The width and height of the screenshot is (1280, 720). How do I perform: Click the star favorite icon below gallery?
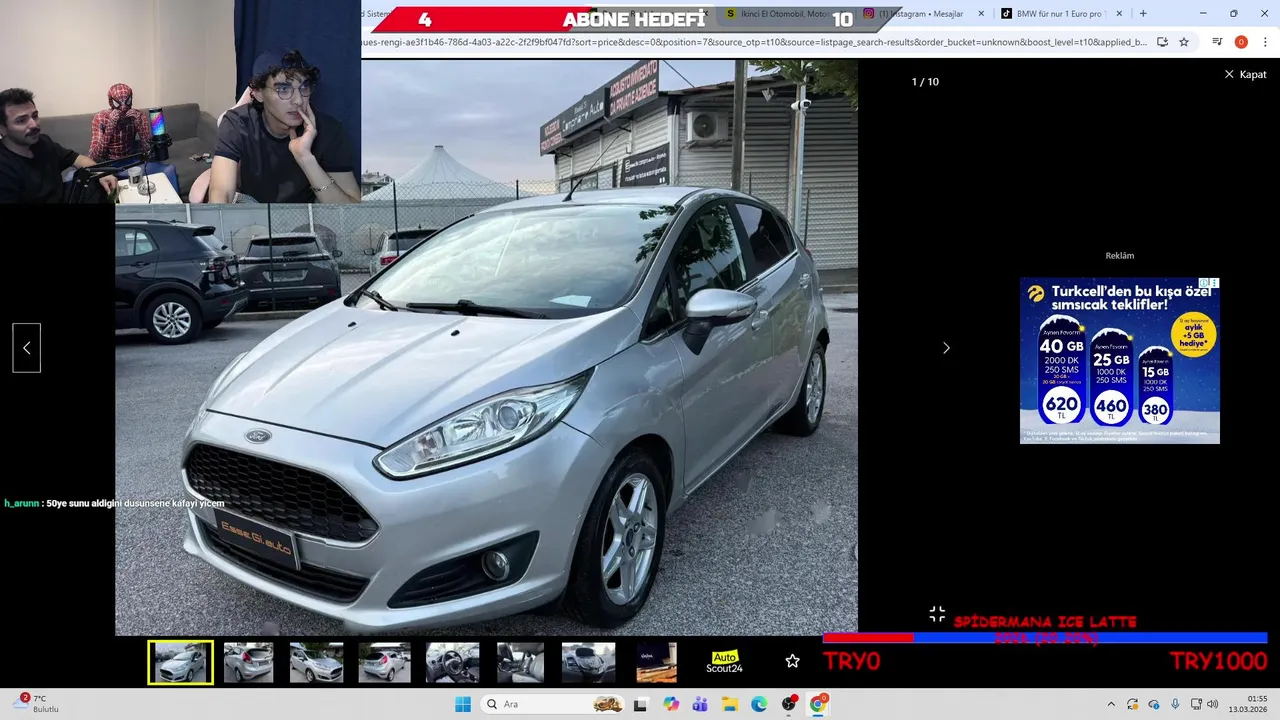point(792,661)
